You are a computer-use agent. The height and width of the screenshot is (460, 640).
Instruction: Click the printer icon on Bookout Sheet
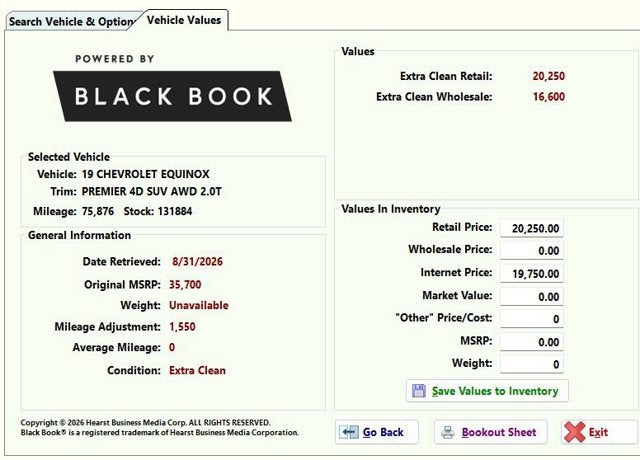pyautogui.click(x=448, y=432)
